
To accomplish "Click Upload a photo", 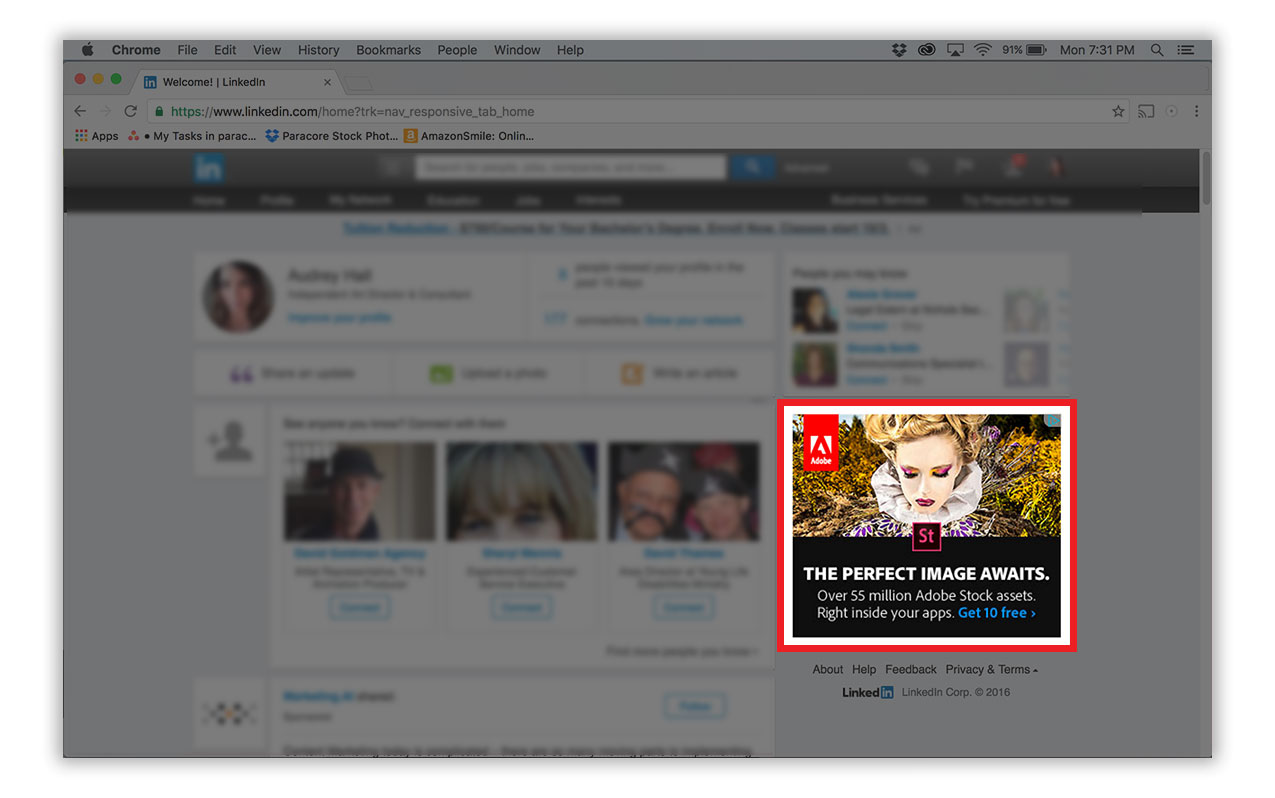I will (488, 374).
